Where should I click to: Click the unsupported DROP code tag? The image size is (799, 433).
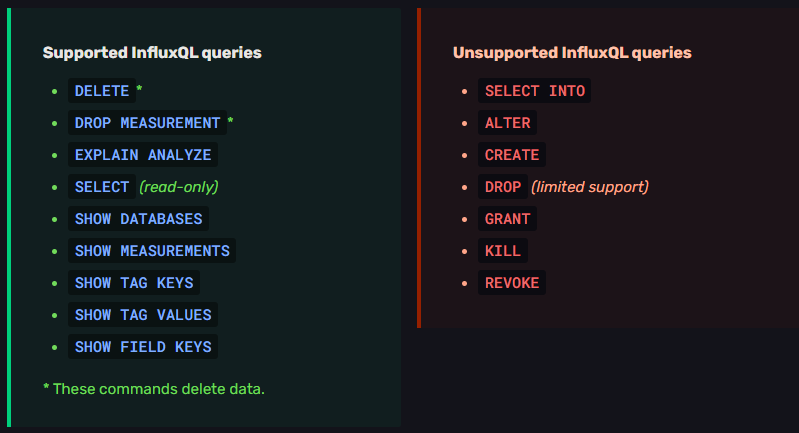click(x=503, y=187)
